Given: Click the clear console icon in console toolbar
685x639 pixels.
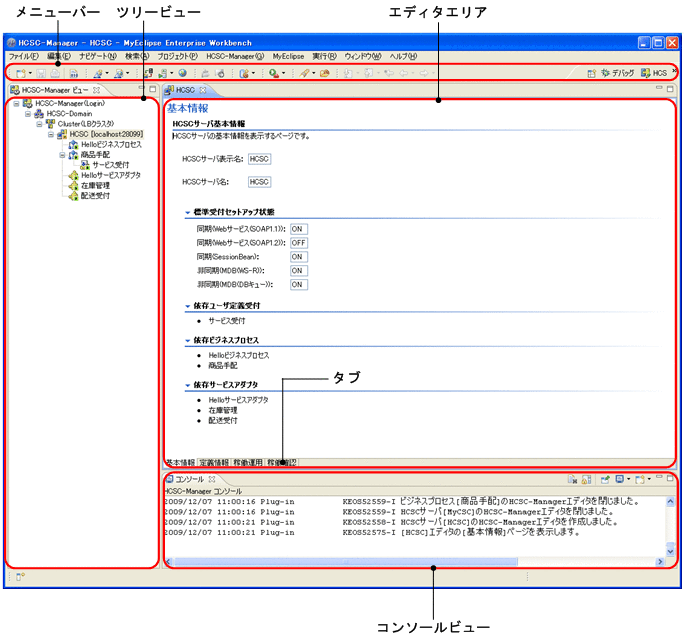Looking at the screenshot, I should 572,480.
